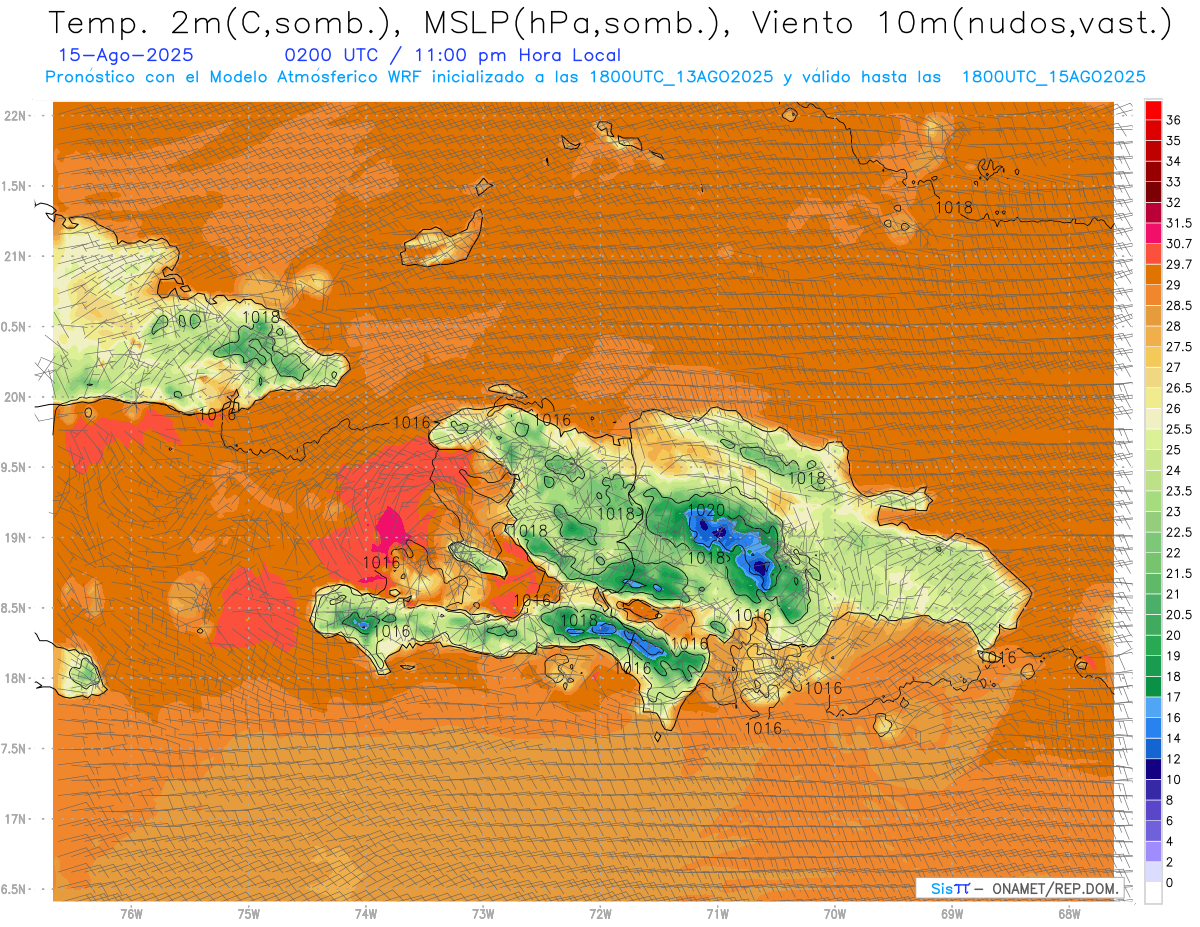Click legend value '25.5' on temperature scale
Screen dimensions: 1200x927
coord(1179,430)
